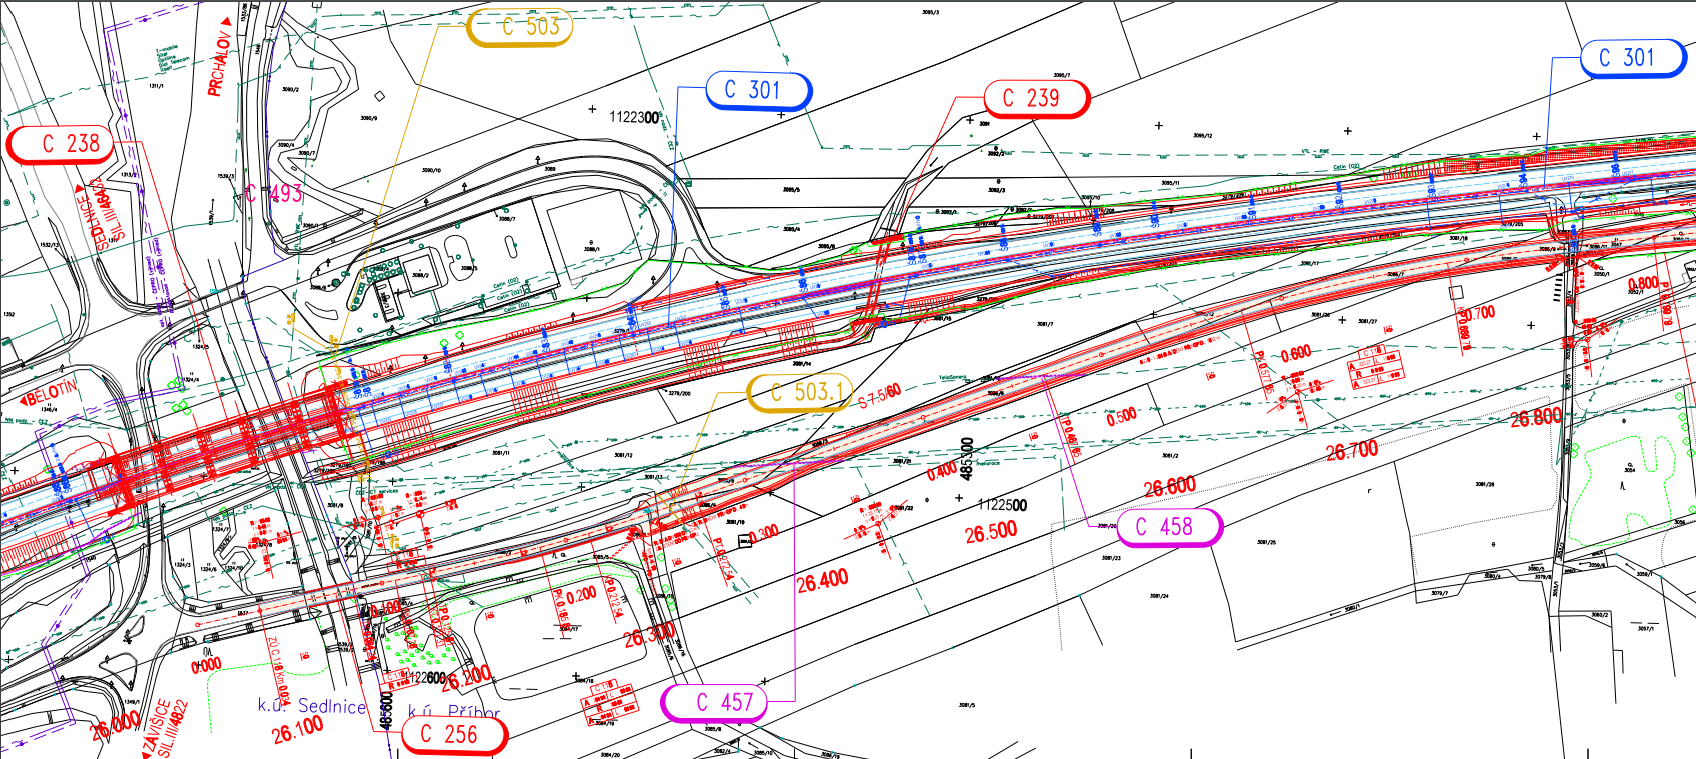Select the red 26.400 chainage marker
This screenshot has width=1696, height=759.
(x=822, y=581)
